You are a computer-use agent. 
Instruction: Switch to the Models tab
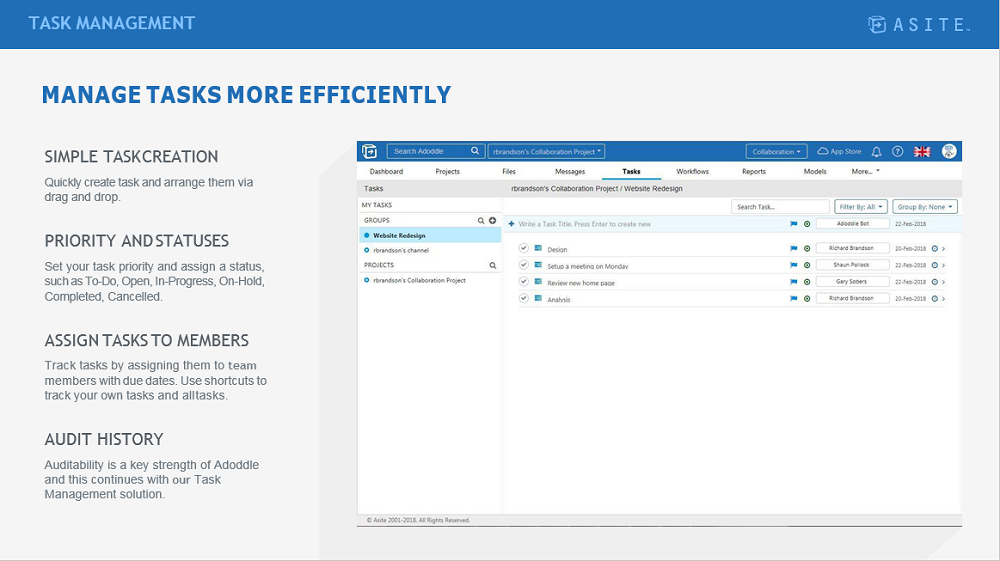tap(814, 171)
